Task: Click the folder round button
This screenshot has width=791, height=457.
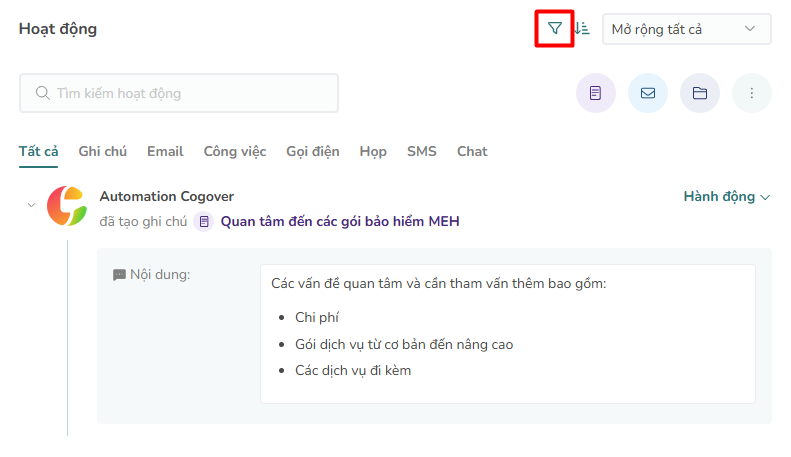Action: click(700, 93)
